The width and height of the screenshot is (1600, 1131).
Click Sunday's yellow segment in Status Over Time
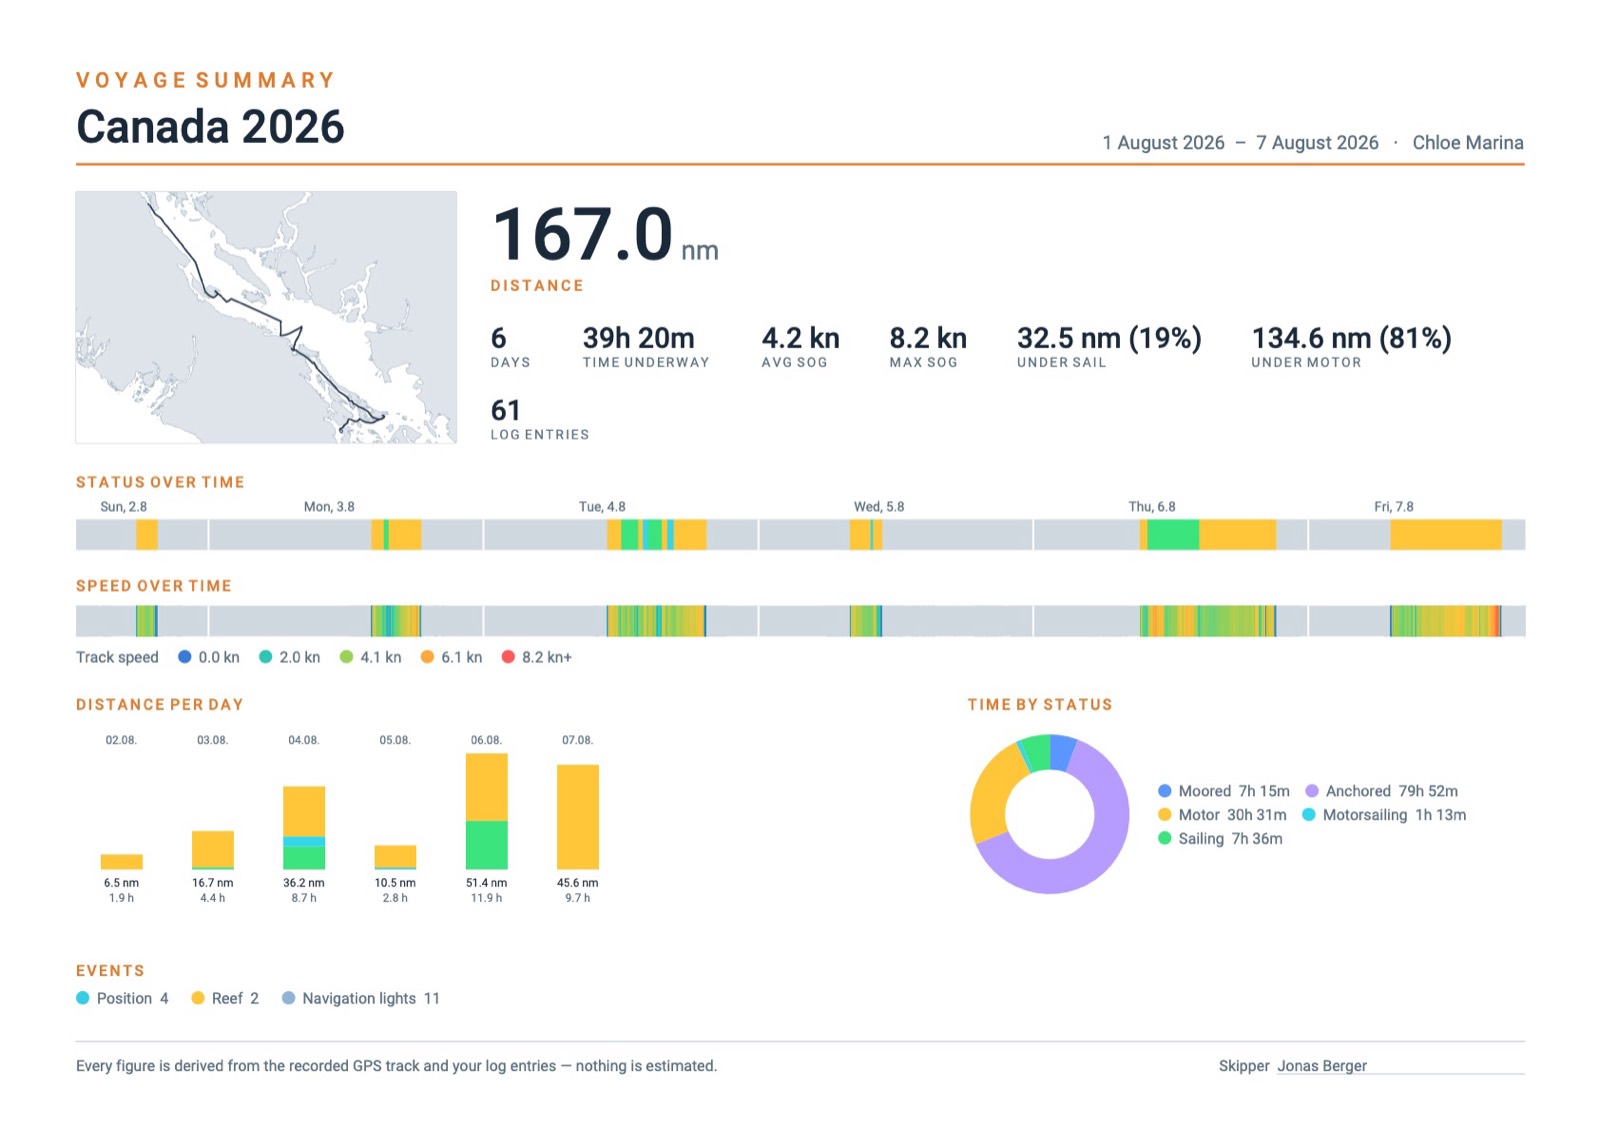click(x=147, y=535)
